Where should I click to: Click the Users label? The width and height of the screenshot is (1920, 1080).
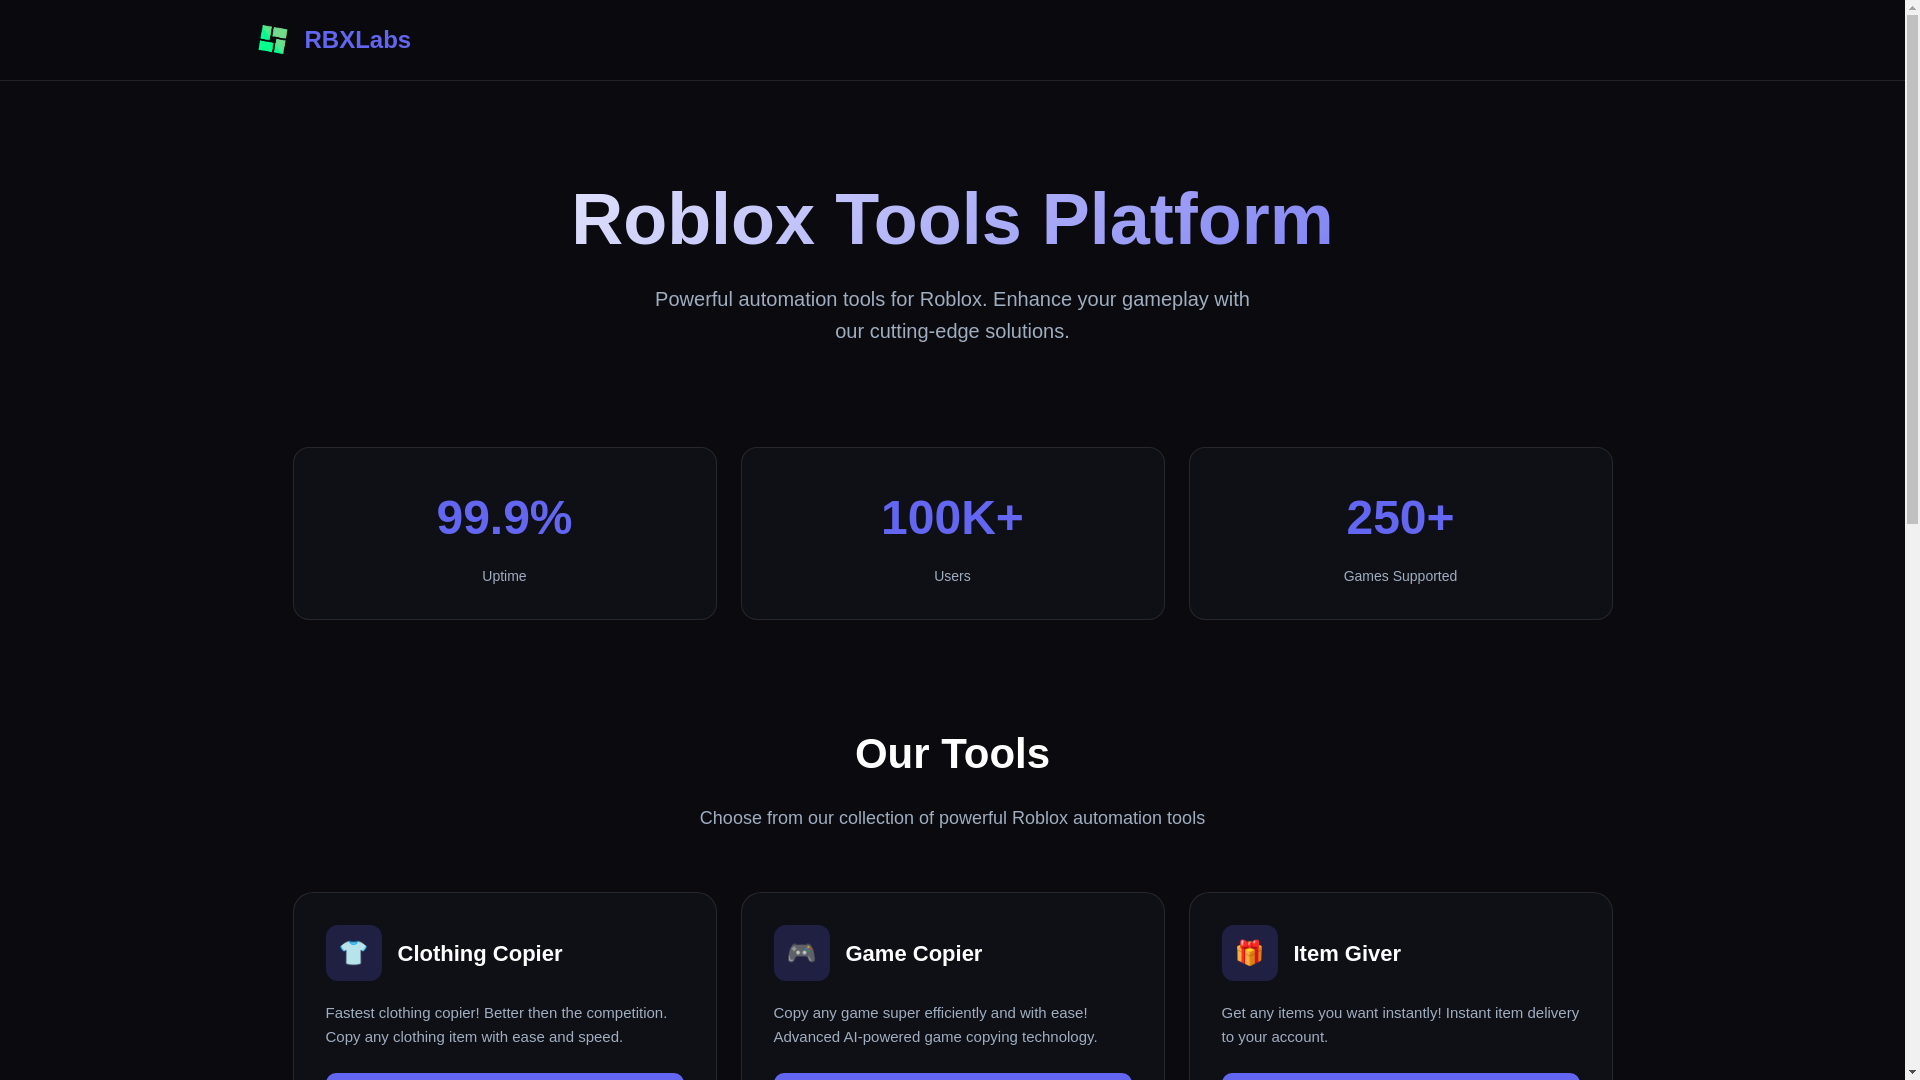coord(952,576)
